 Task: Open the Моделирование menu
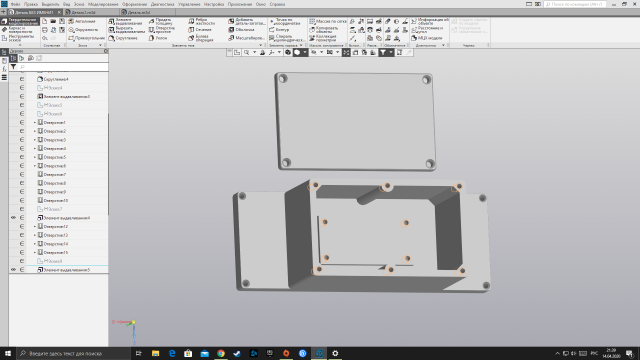click(x=103, y=4)
